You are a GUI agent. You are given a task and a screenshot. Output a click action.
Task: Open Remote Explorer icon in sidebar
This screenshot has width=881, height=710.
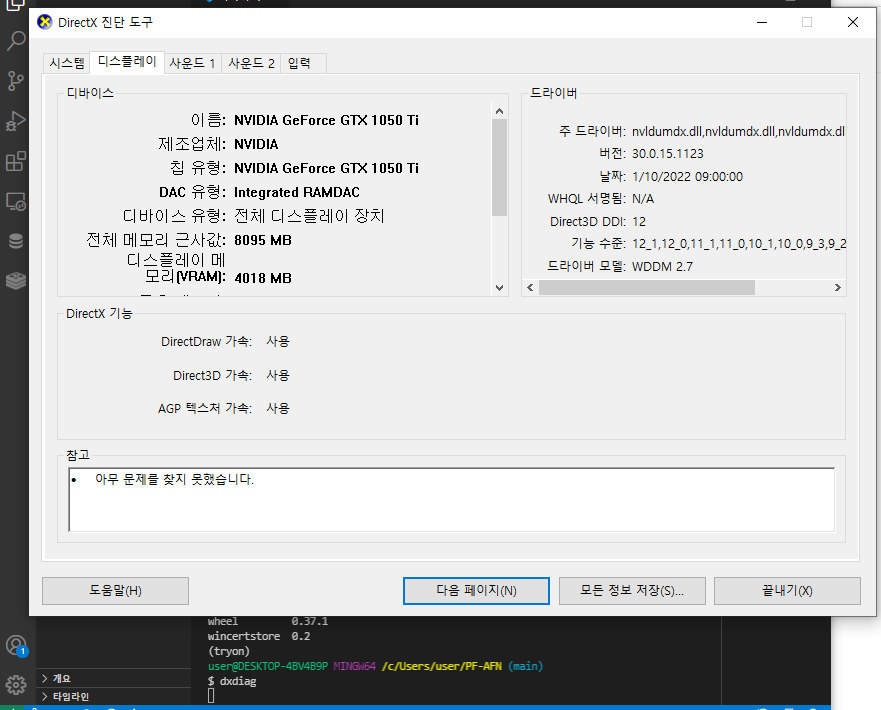coord(15,201)
